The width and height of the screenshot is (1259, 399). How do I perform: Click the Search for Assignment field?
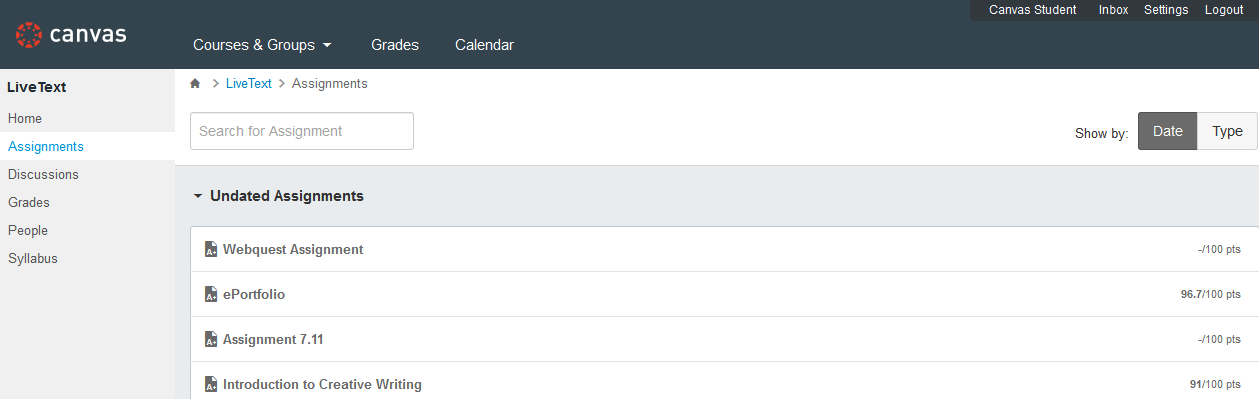click(302, 131)
